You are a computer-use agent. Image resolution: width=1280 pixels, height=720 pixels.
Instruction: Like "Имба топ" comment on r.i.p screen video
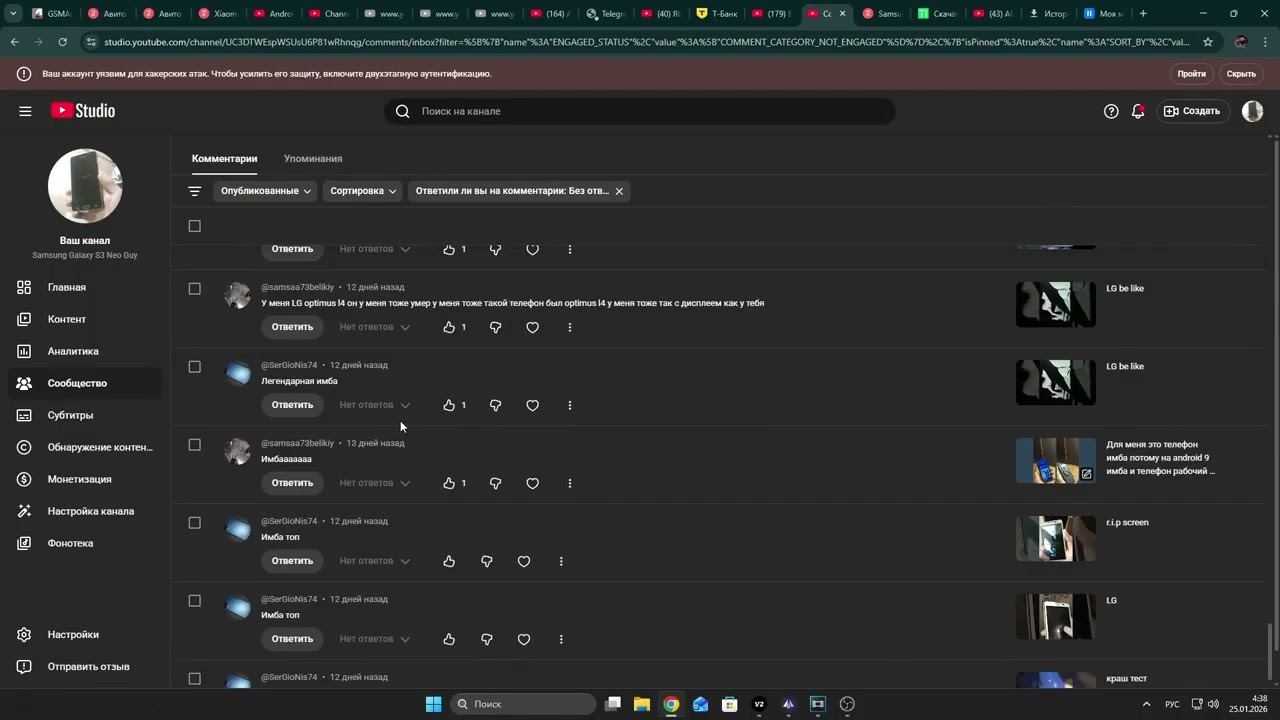click(449, 561)
